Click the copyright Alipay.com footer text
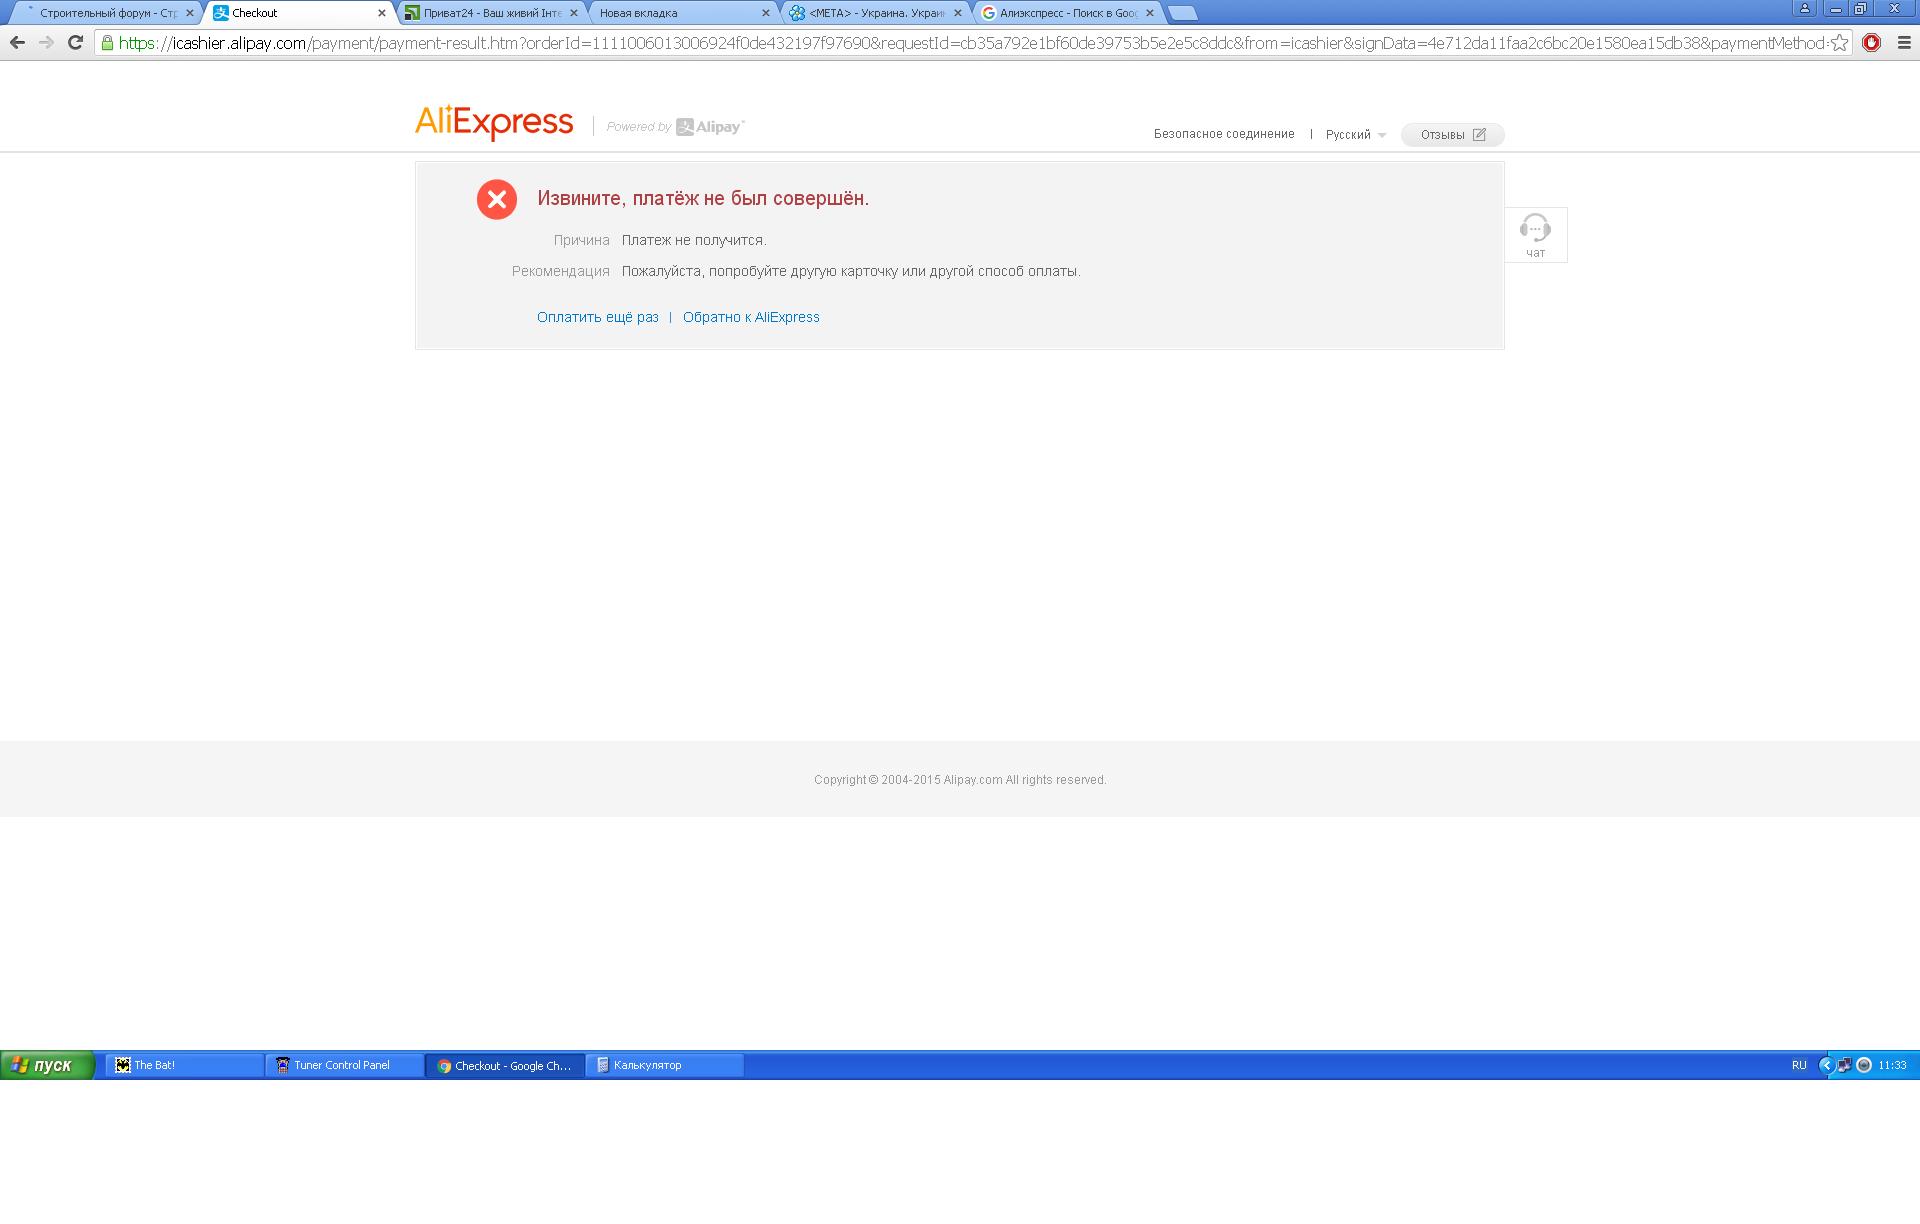 [960, 780]
